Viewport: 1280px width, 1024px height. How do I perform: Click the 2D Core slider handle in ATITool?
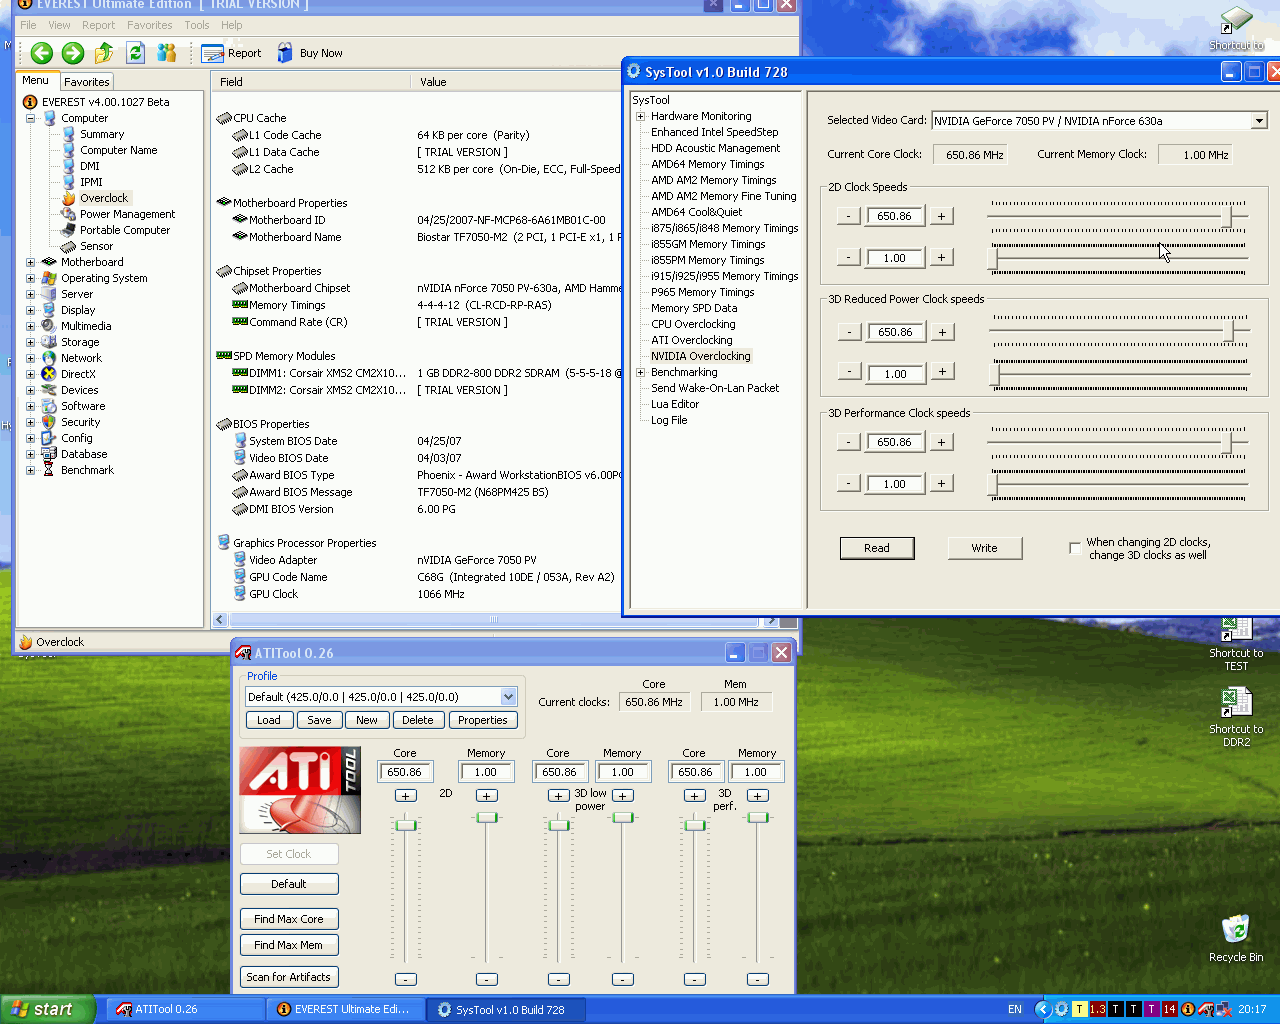406,825
